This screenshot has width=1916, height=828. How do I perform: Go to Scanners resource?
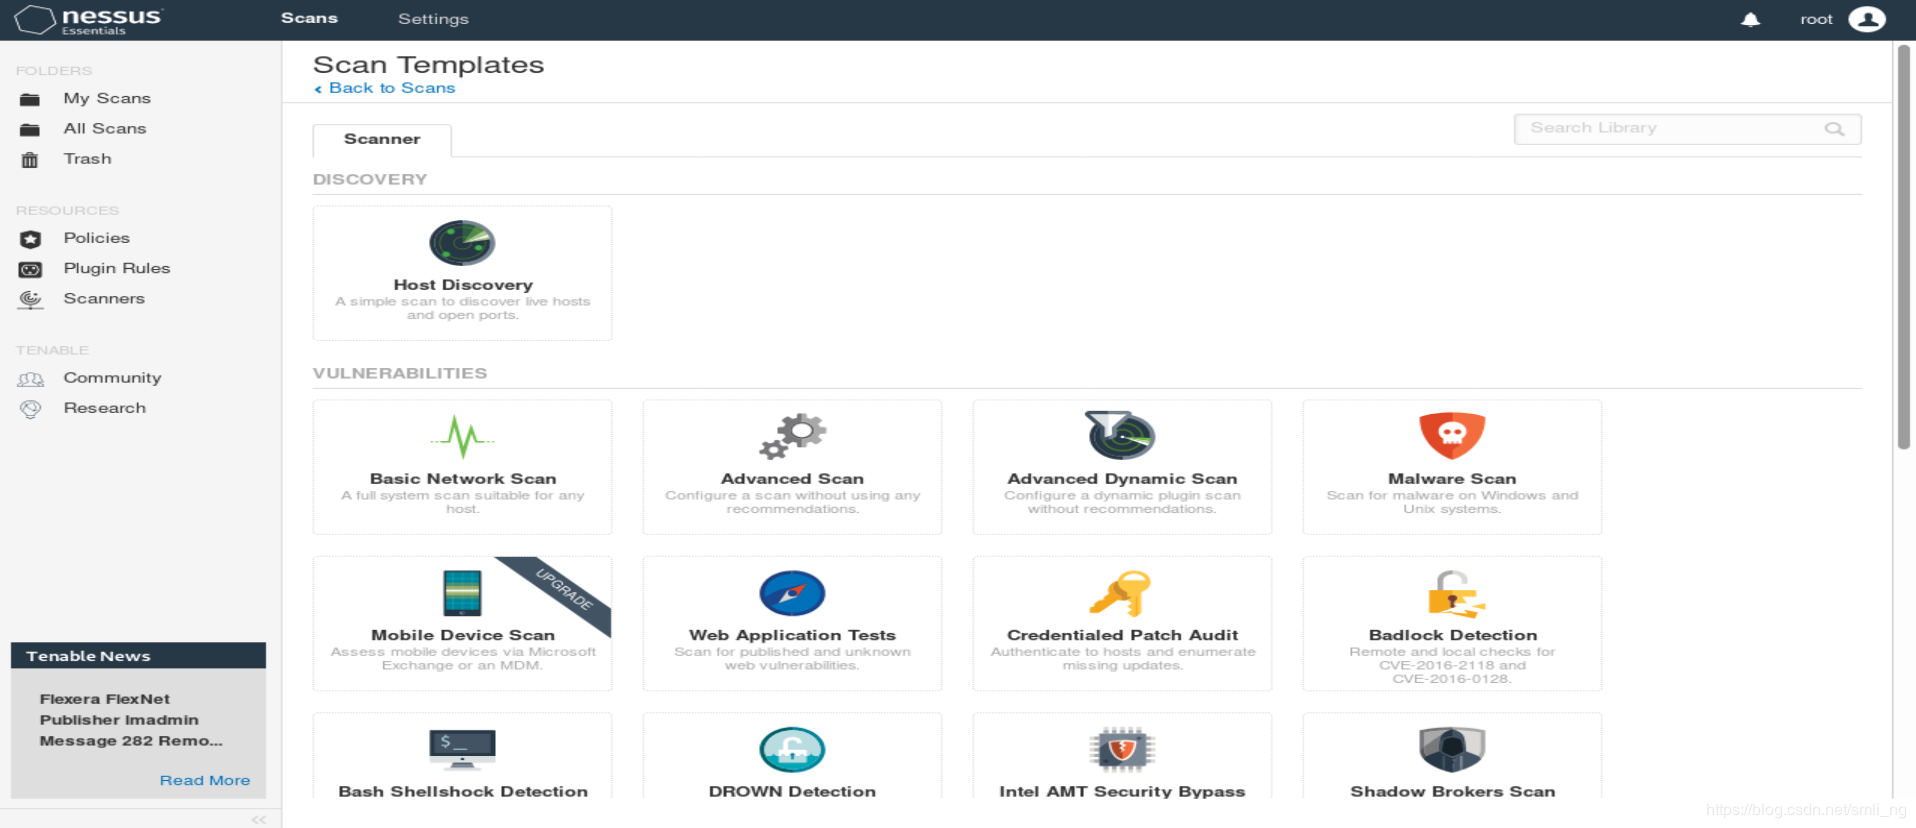104,298
